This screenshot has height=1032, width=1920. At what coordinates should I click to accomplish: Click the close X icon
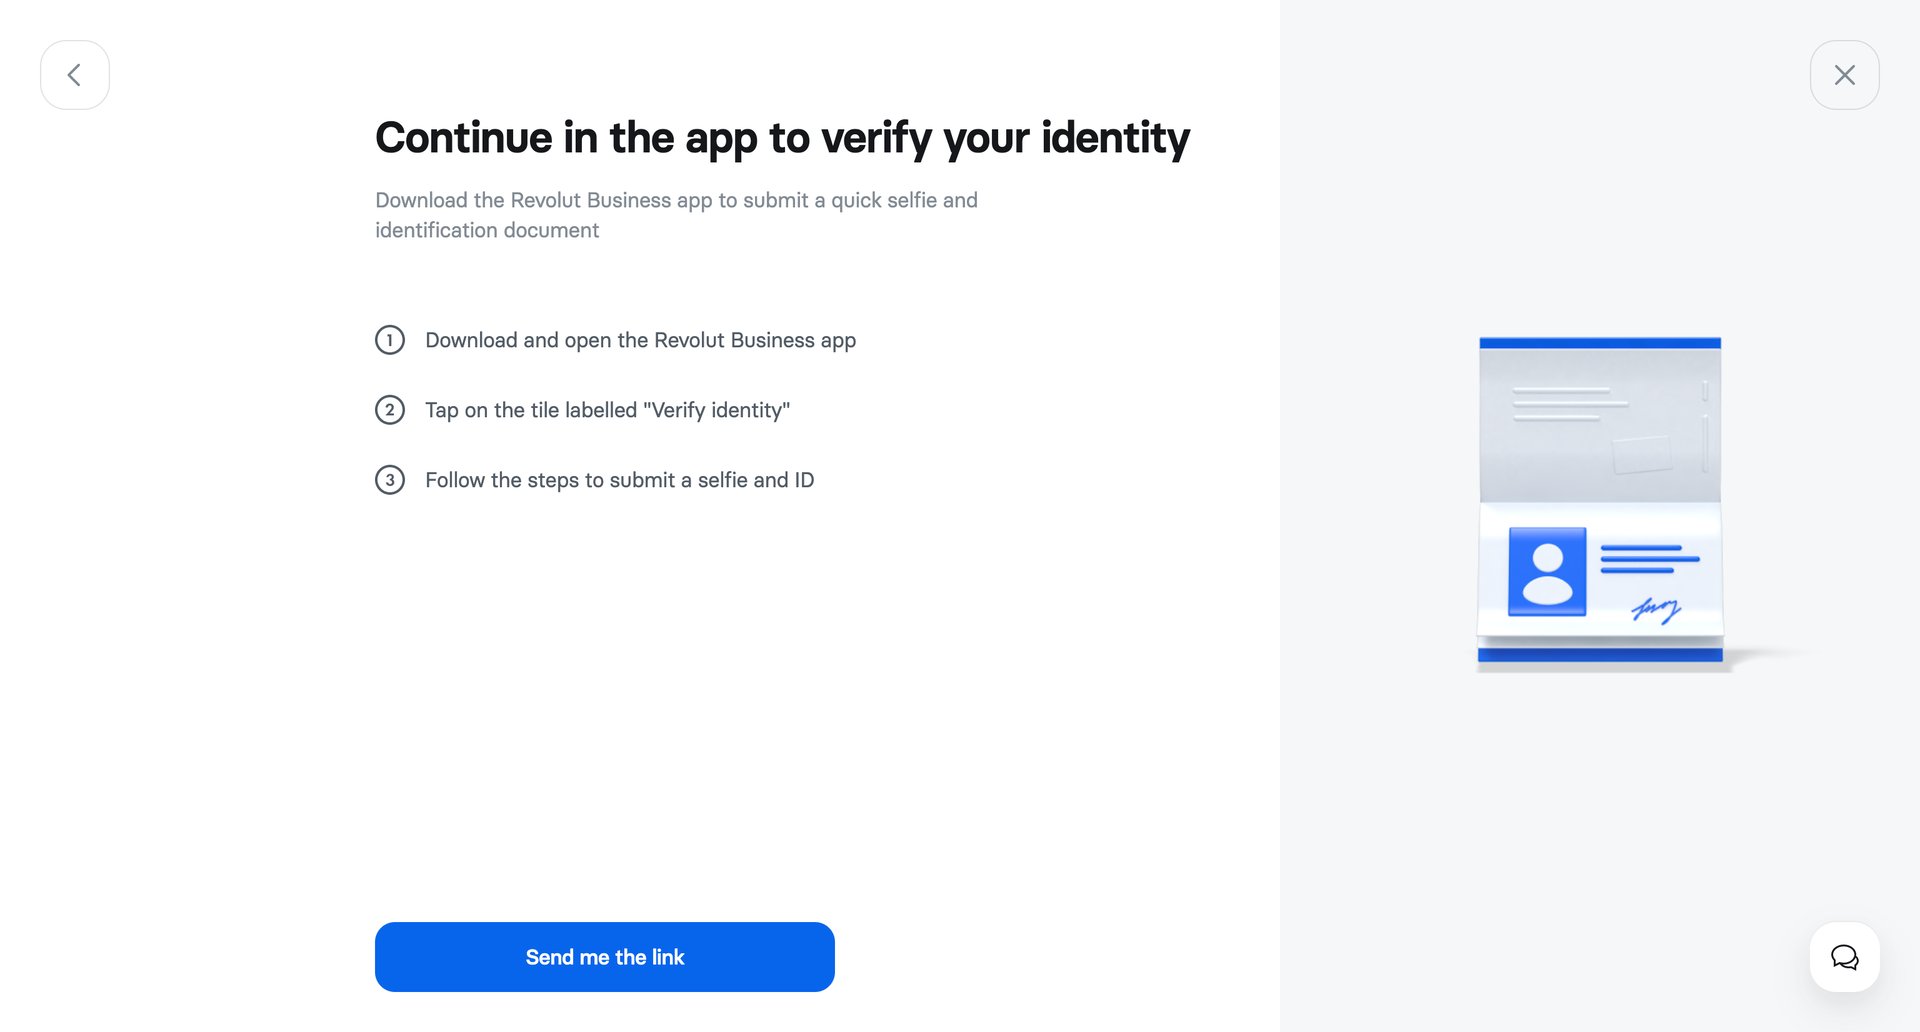[x=1844, y=74]
